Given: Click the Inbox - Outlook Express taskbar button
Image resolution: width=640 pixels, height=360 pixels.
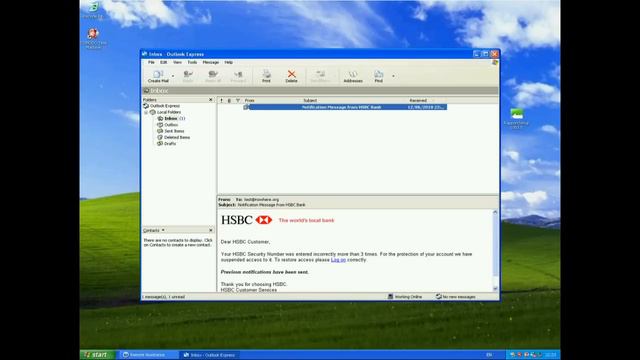Looking at the screenshot, I should click(209, 355).
